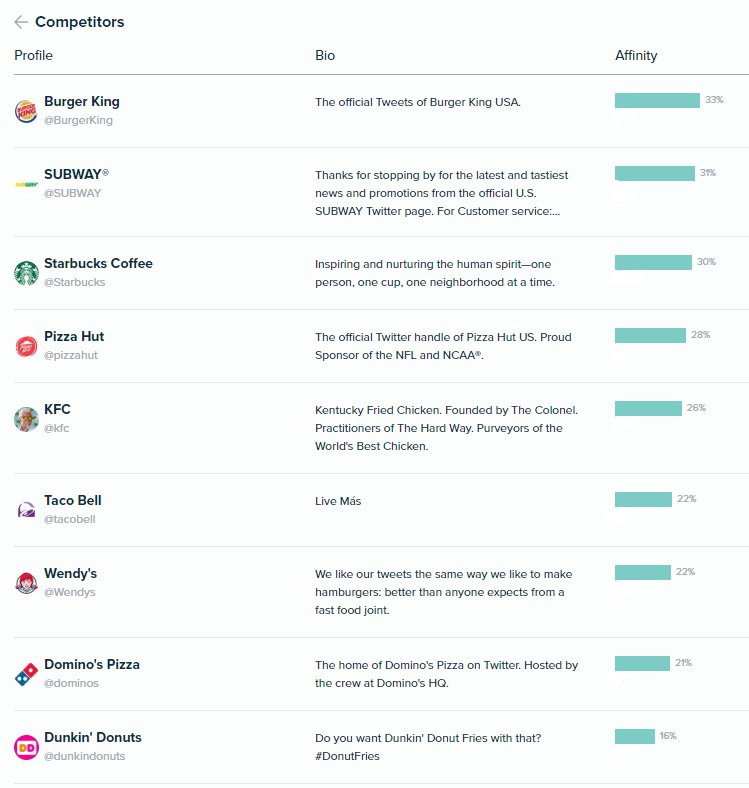749x788 pixels.
Task: Select the Dunkin' Donuts DD logo
Action: click(x=26, y=747)
